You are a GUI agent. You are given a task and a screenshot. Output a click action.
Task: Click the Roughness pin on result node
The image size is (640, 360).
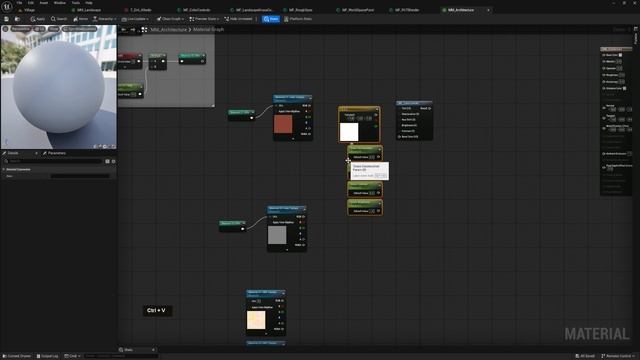pyautogui.click(x=604, y=75)
